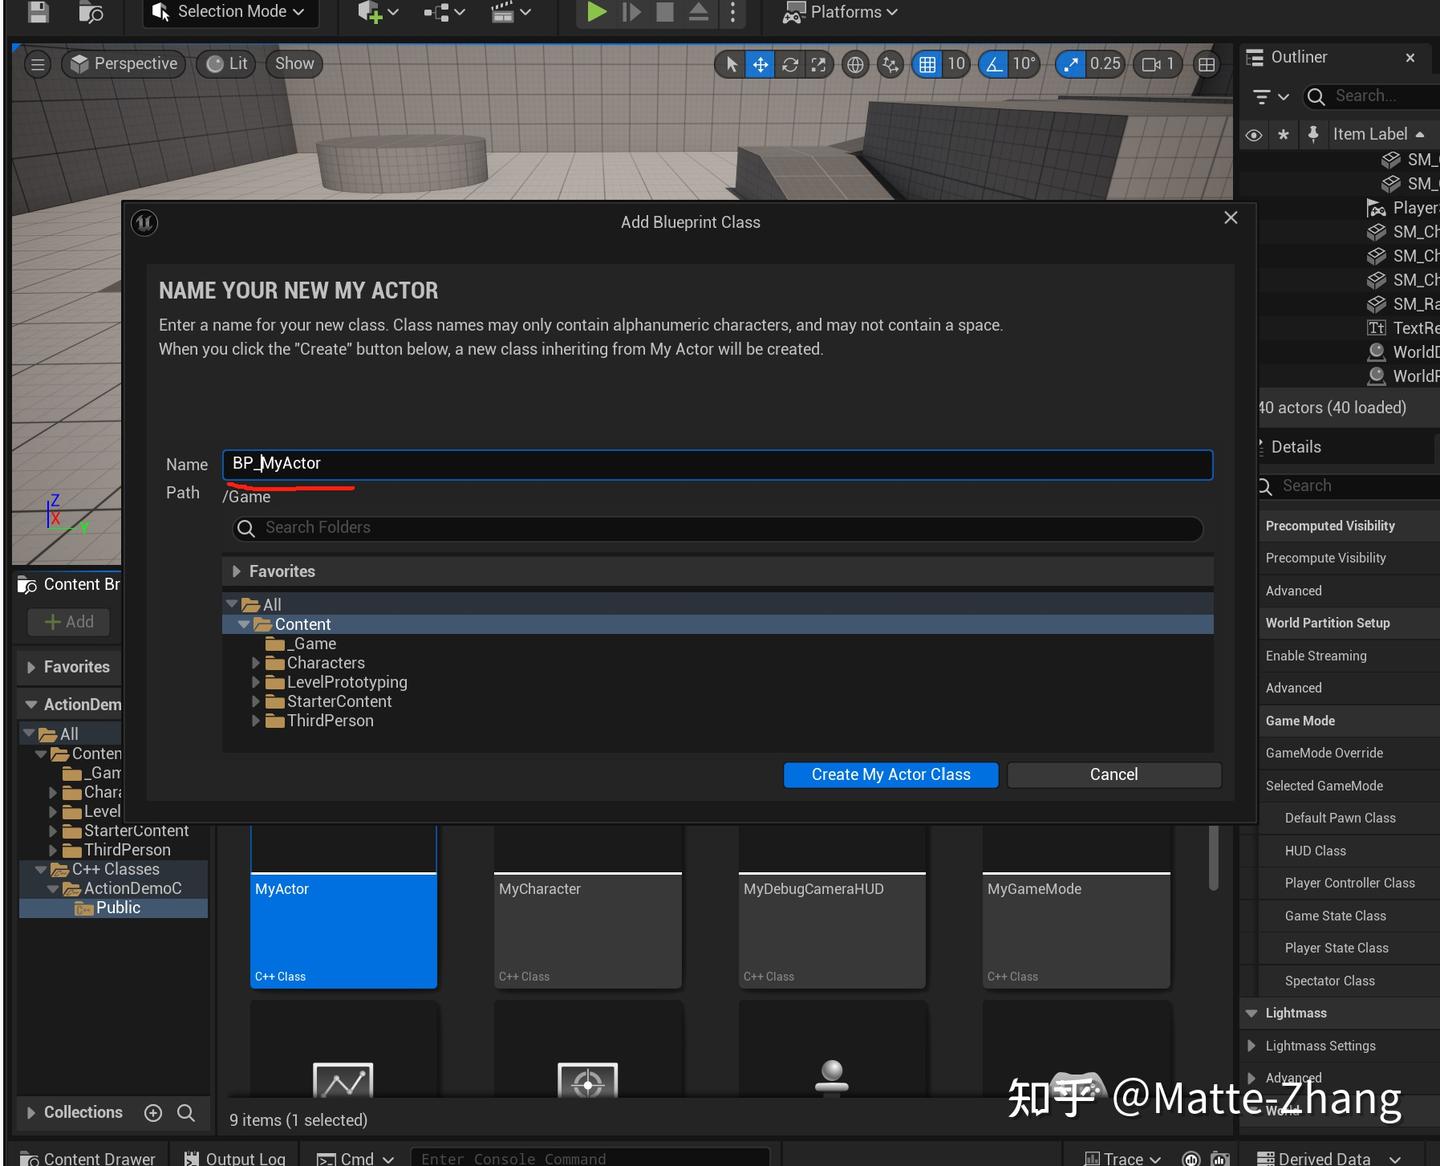Select the scale gizmo tool in viewport toolbar
Viewport: 1440px width, 1166px height.
819,64
